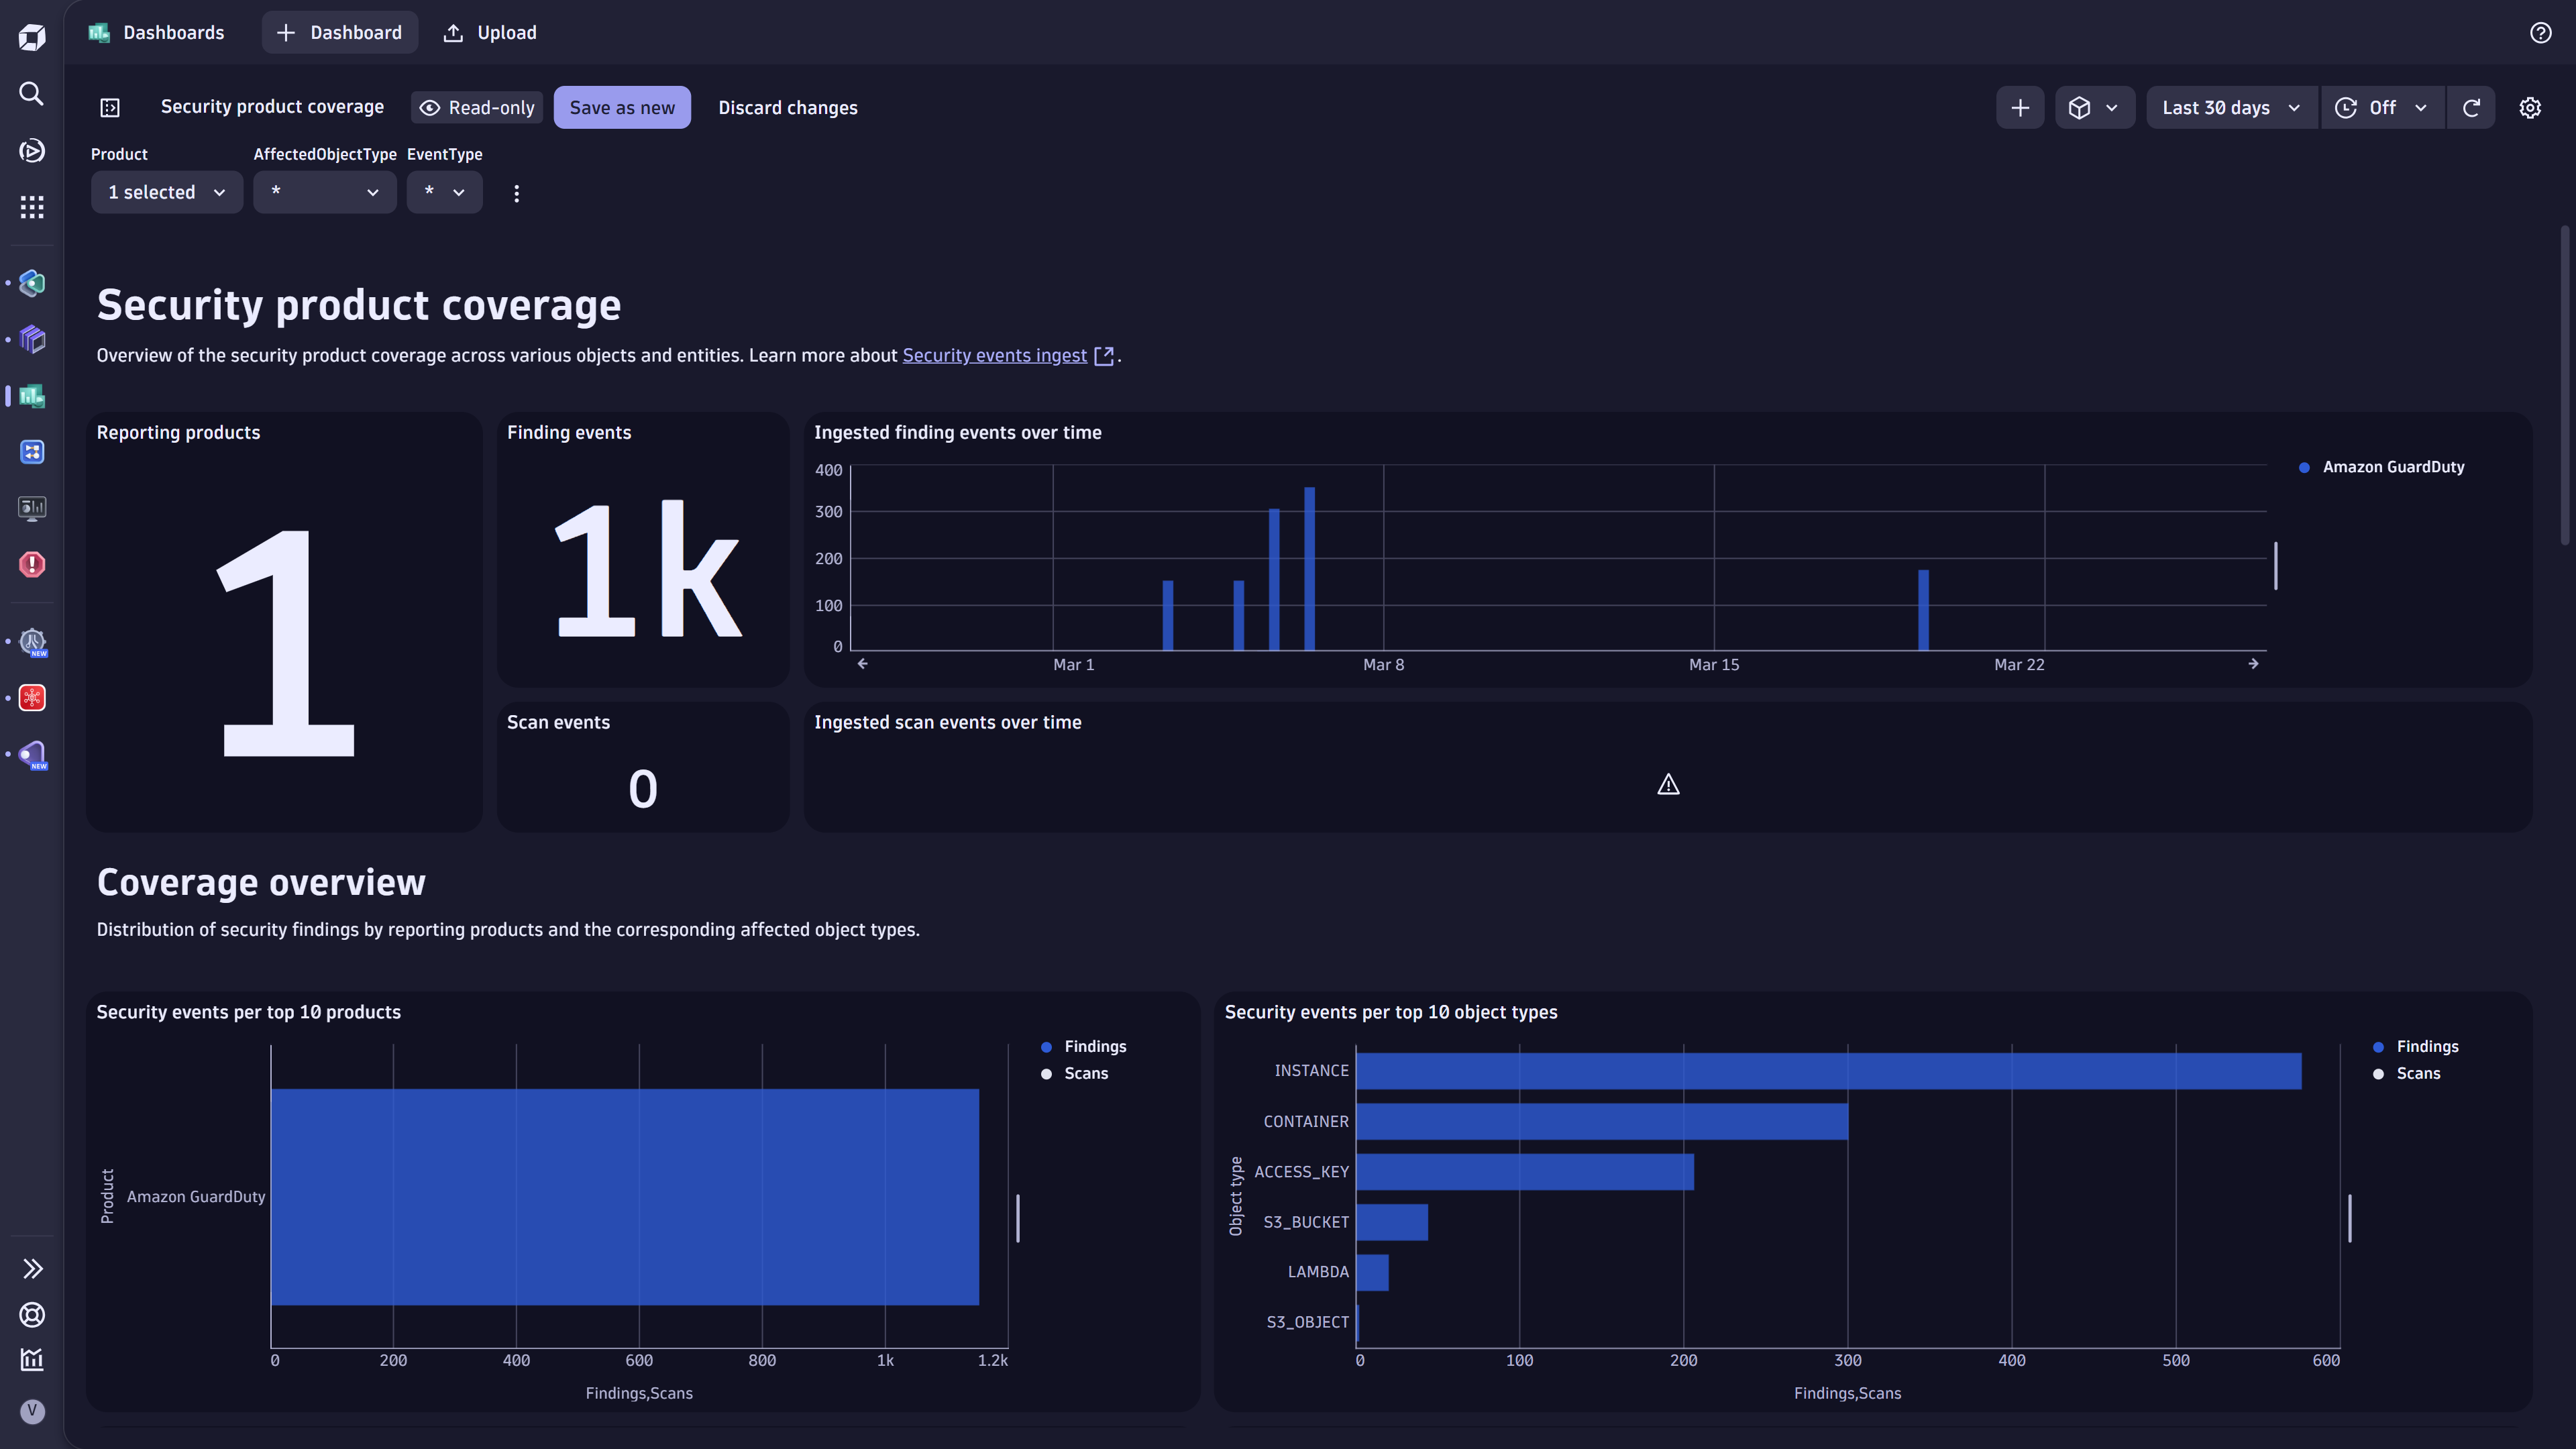2576x1449 pixels.
Task: Click the page vertical scrollbar
Action: (2565, 386)
